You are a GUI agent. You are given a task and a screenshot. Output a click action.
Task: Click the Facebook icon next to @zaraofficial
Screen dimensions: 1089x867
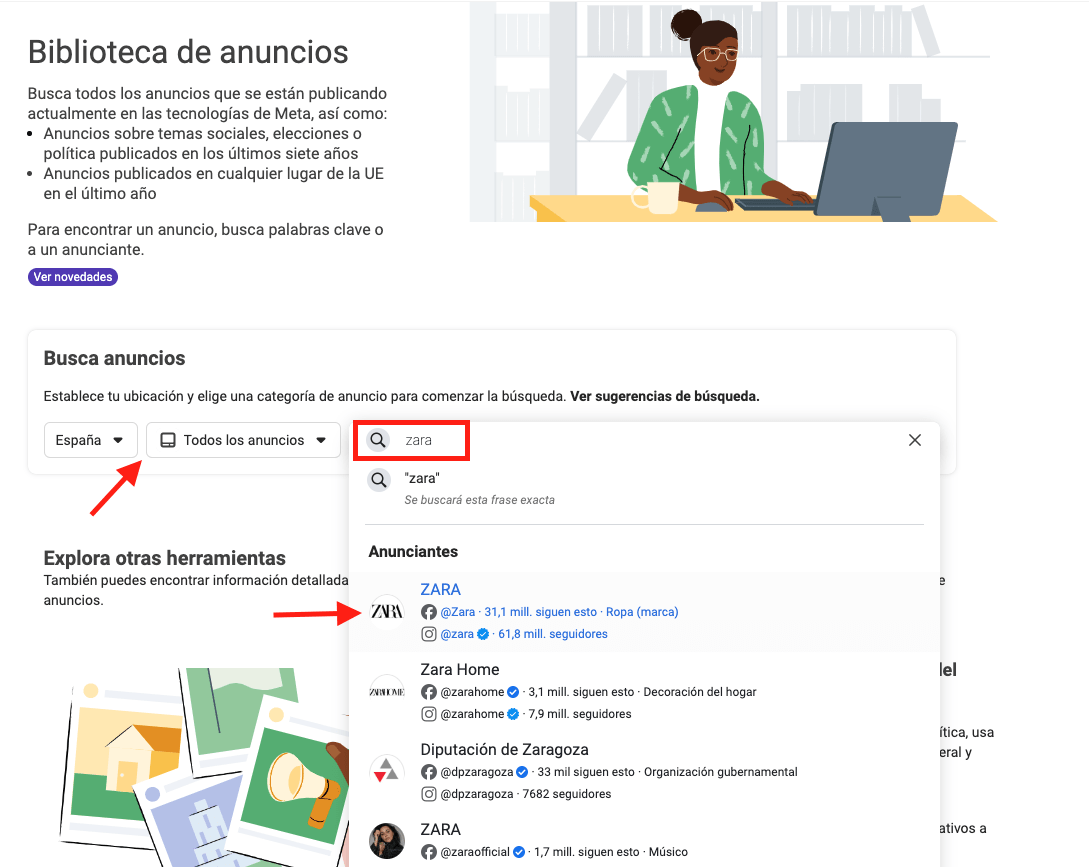[429, 852]
